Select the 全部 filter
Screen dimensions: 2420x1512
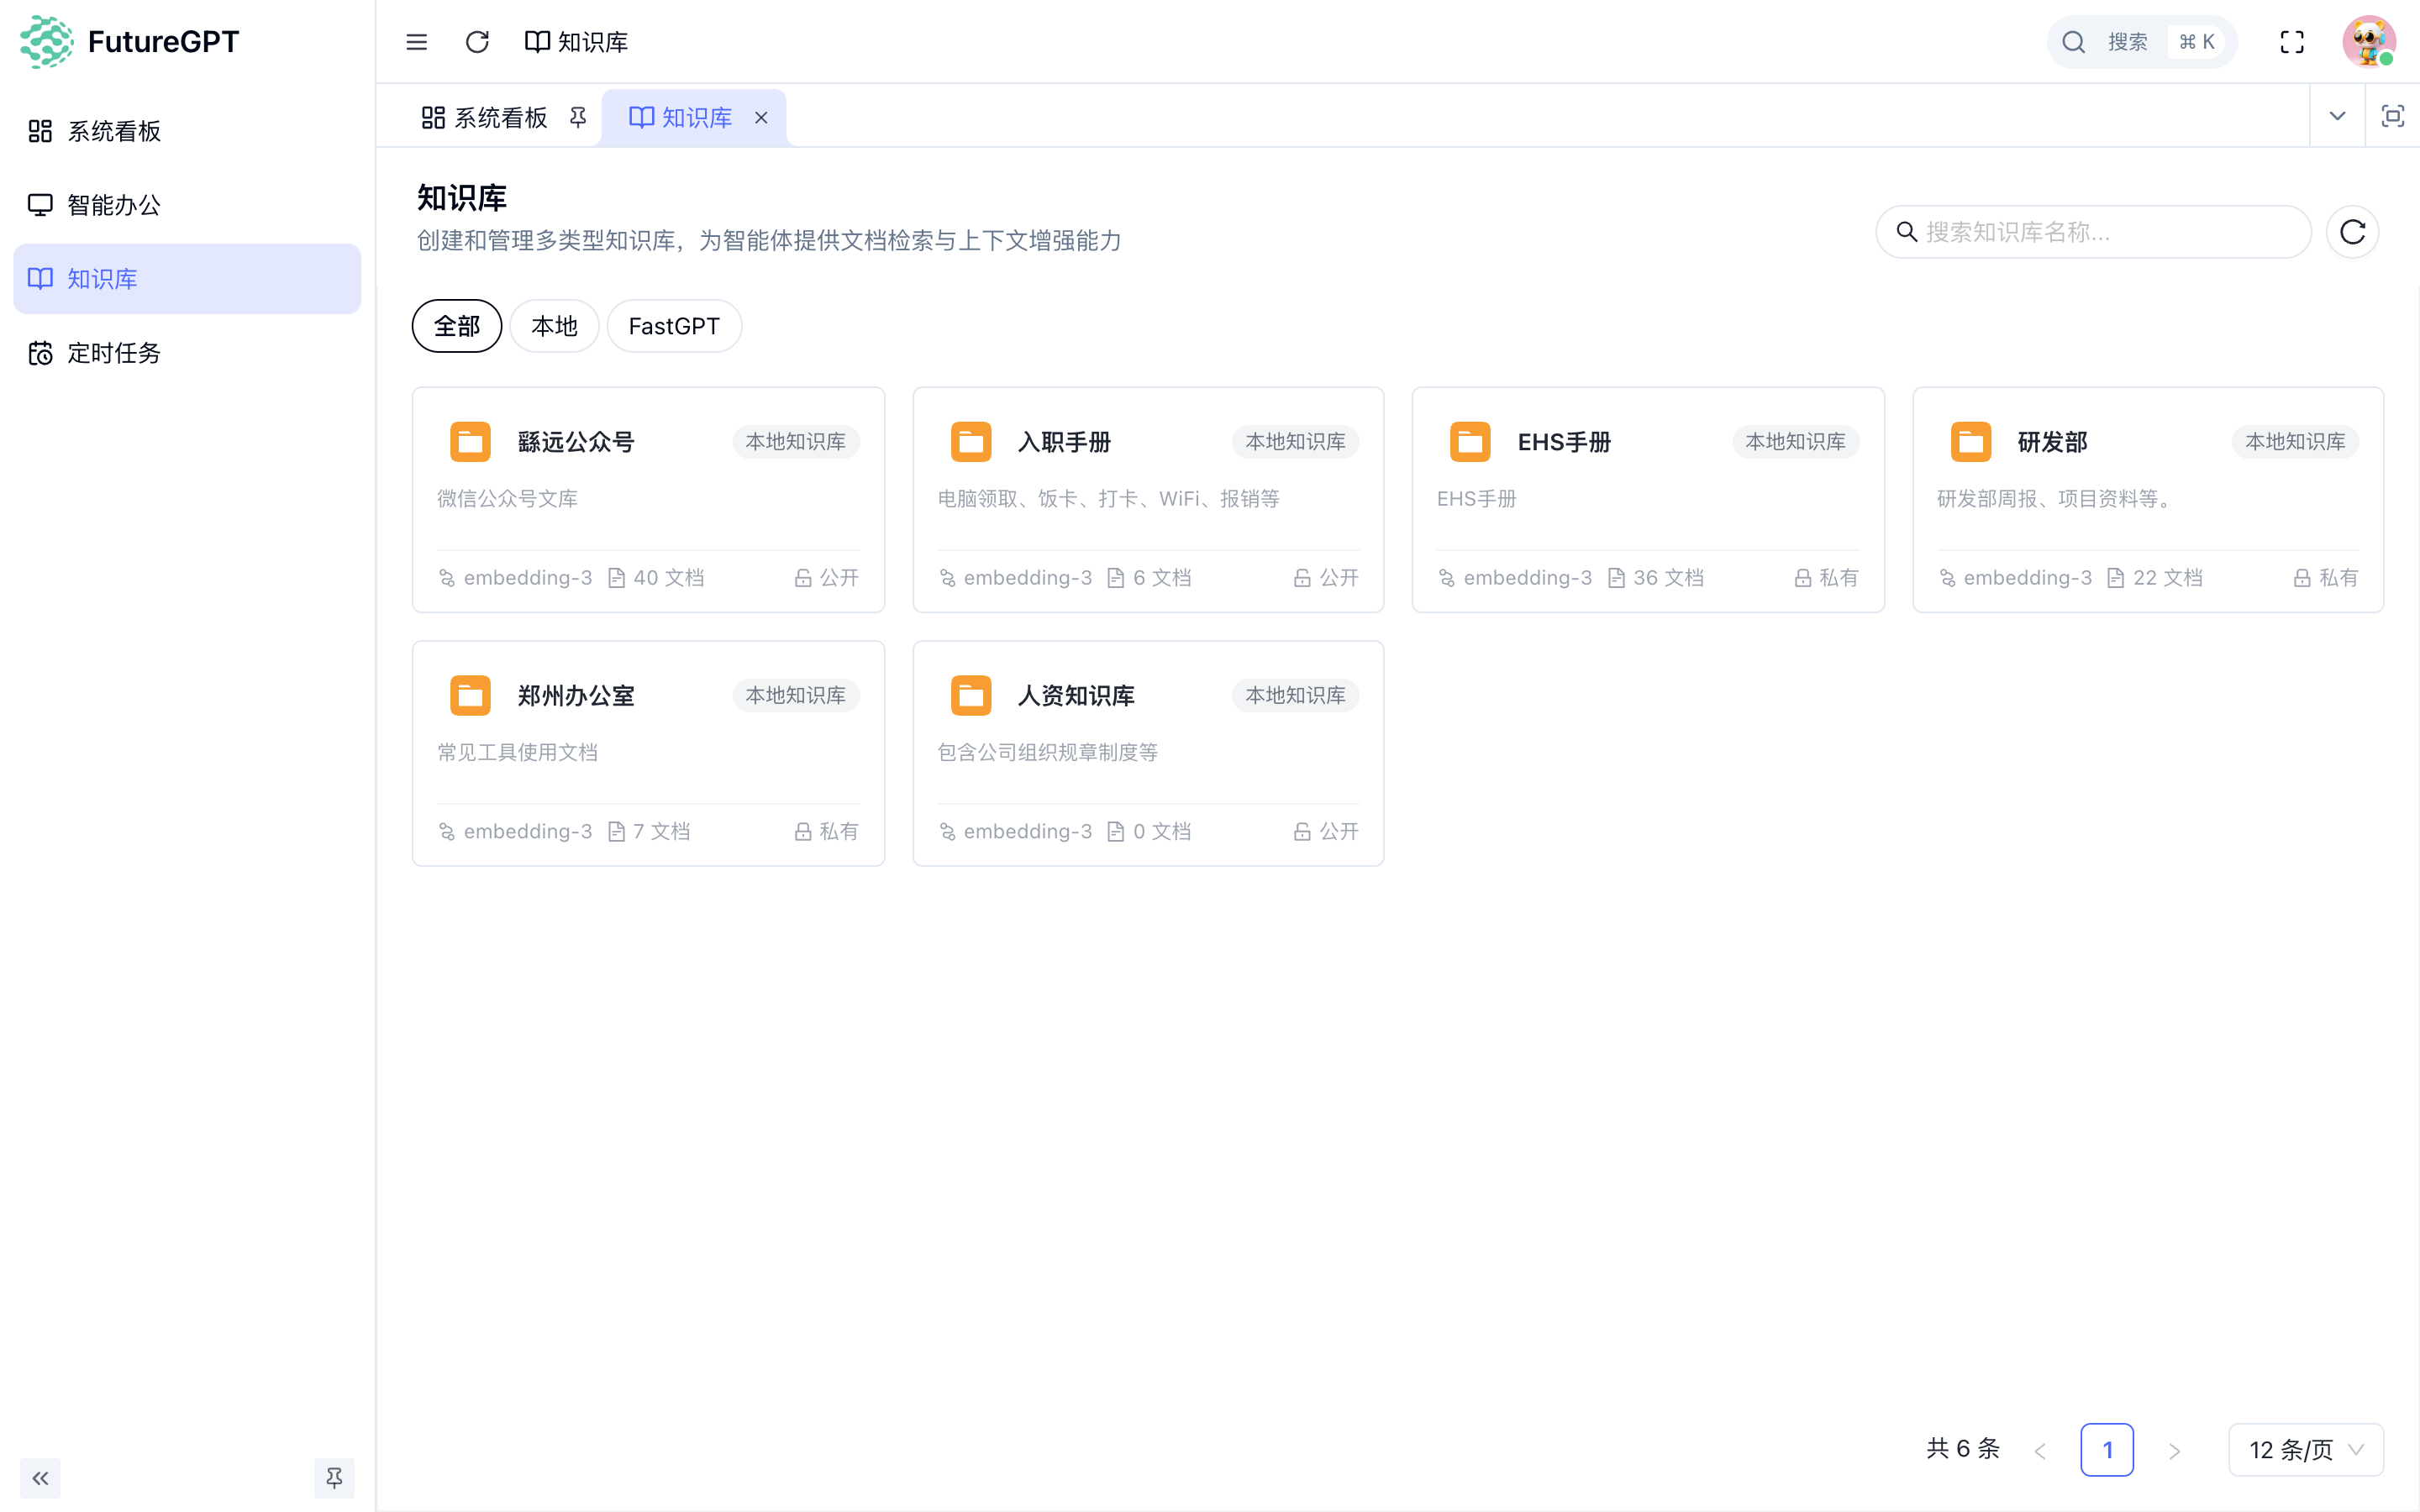(457, 326)
